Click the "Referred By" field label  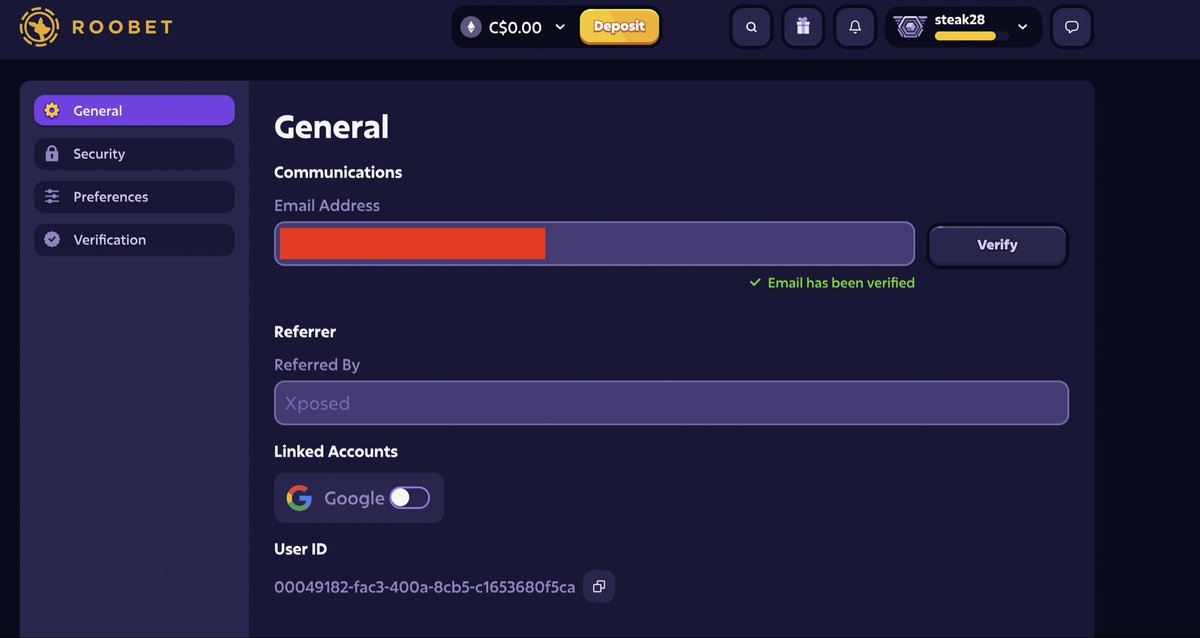pyautogui.click(x=317, y=365)
